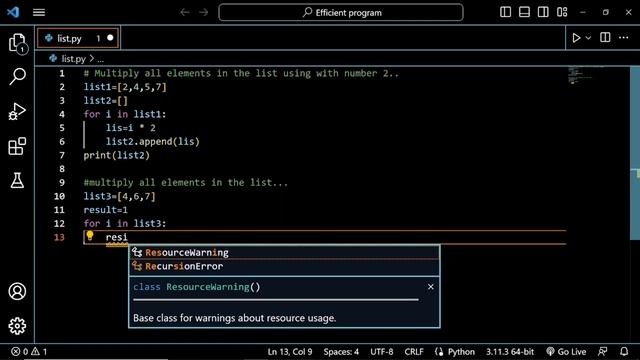Change indentation via Spaces: 4

pos(341,351)
